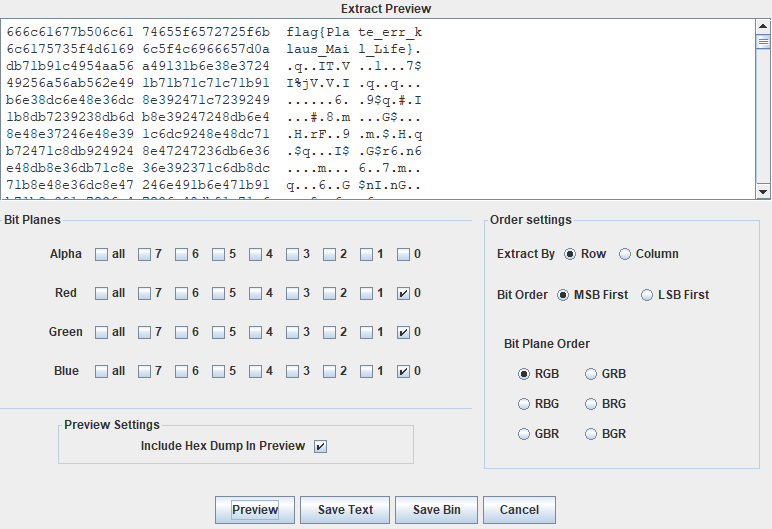The height and width of the screenshot is (529, 772).
Task: Check Green bit plane 6
Action: pyautogui.click(x=181, y=332)
